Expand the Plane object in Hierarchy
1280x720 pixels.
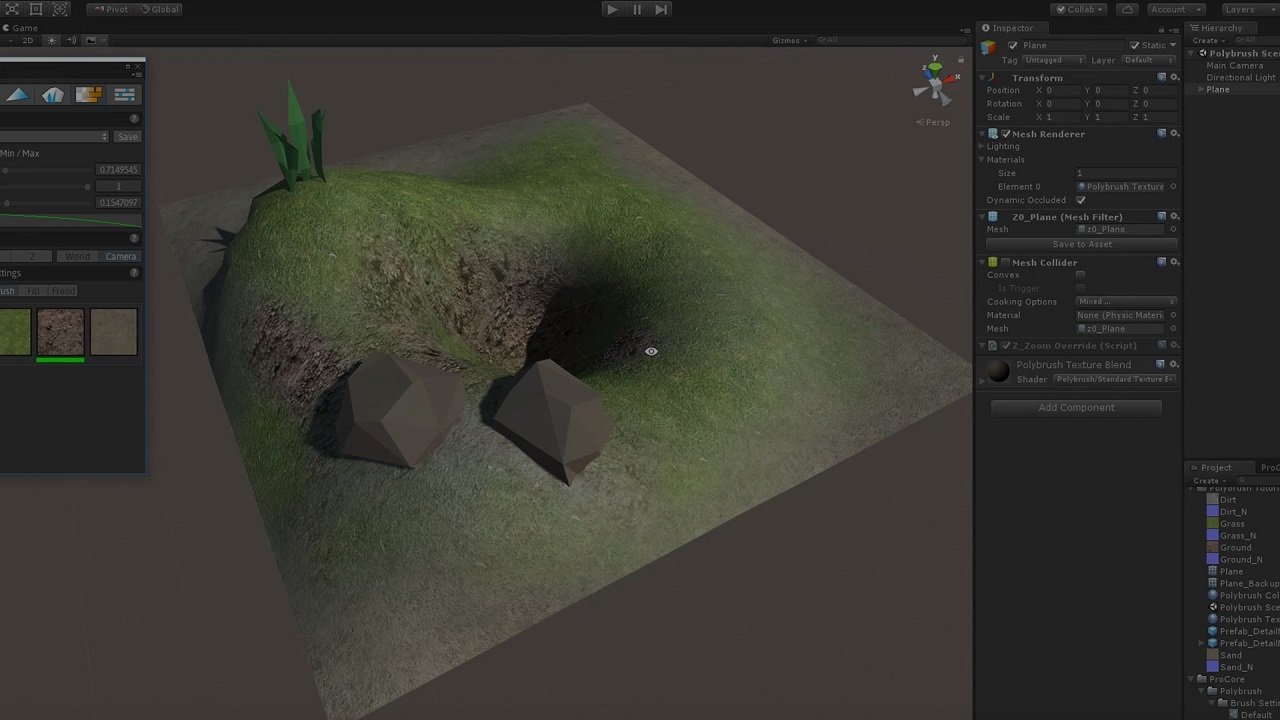click(x=1201, y=90)
